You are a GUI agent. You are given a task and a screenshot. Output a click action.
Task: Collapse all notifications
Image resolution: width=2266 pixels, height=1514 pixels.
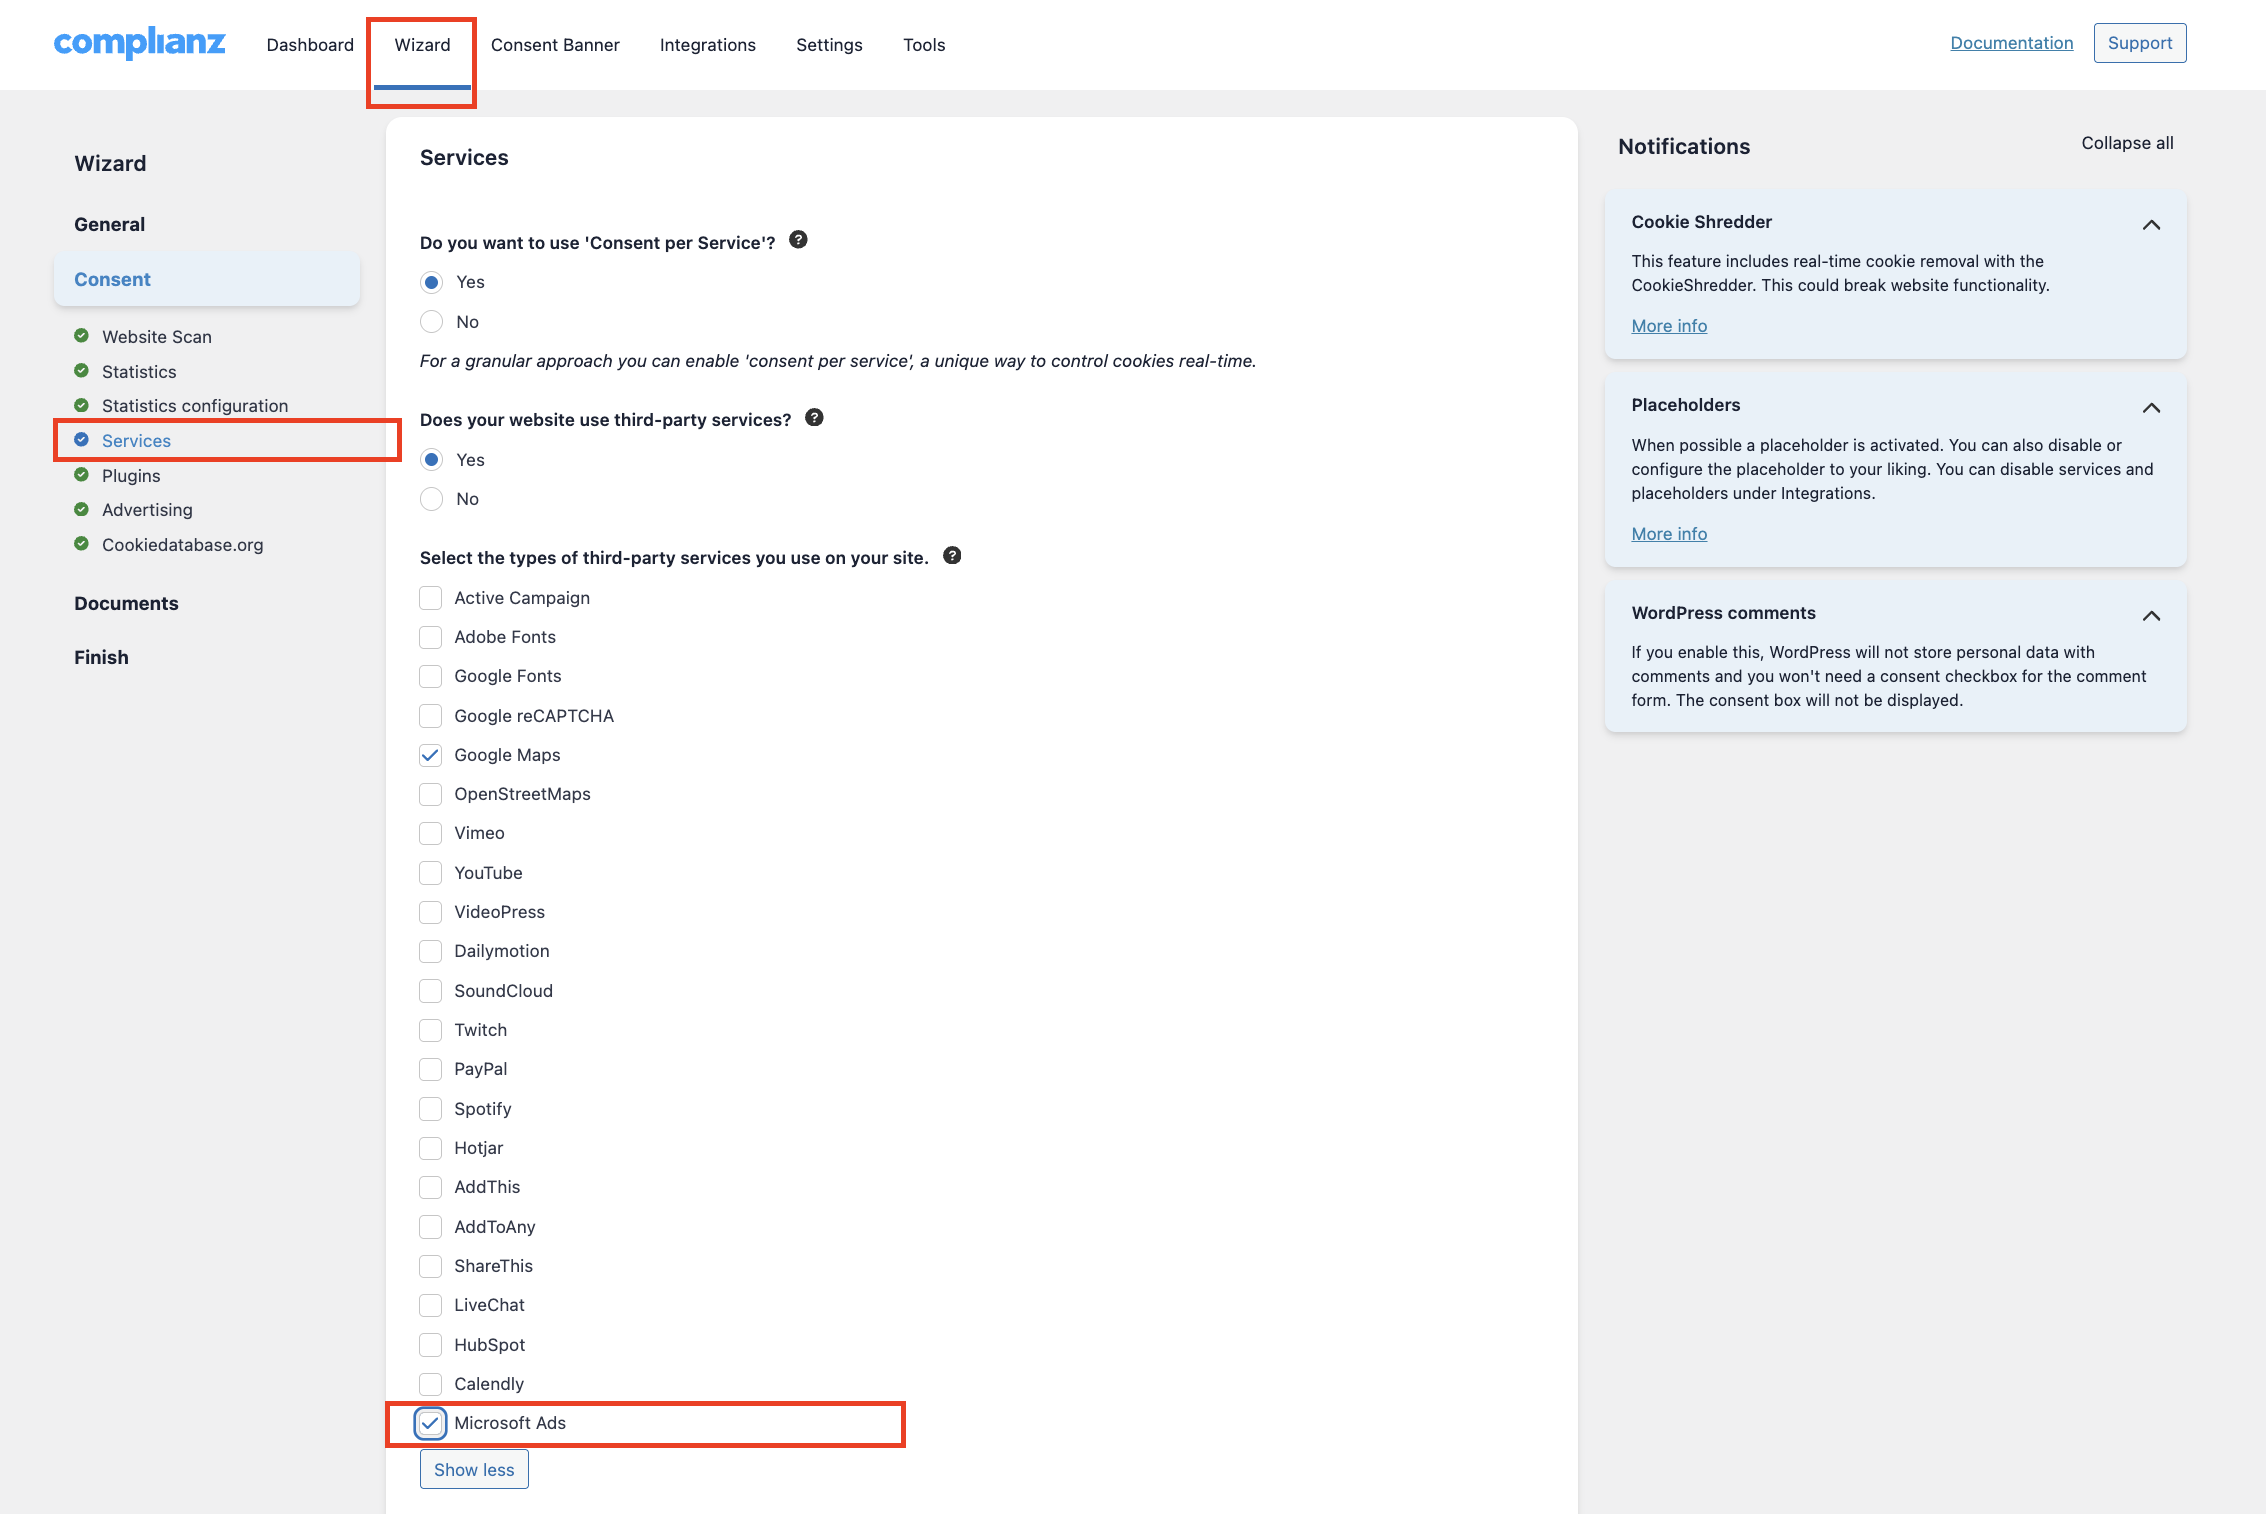(x=2127, y=143)
